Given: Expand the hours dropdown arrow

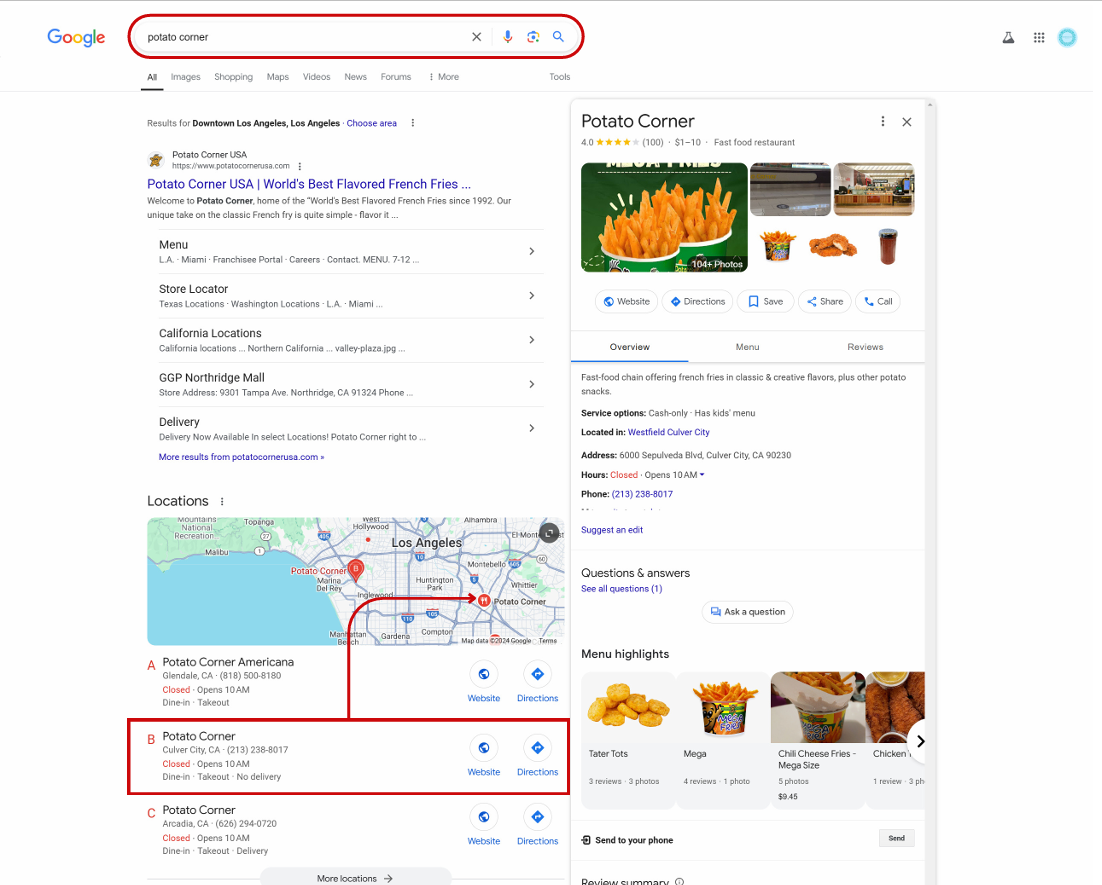Looking at the screenshot, I should point(702,475).
